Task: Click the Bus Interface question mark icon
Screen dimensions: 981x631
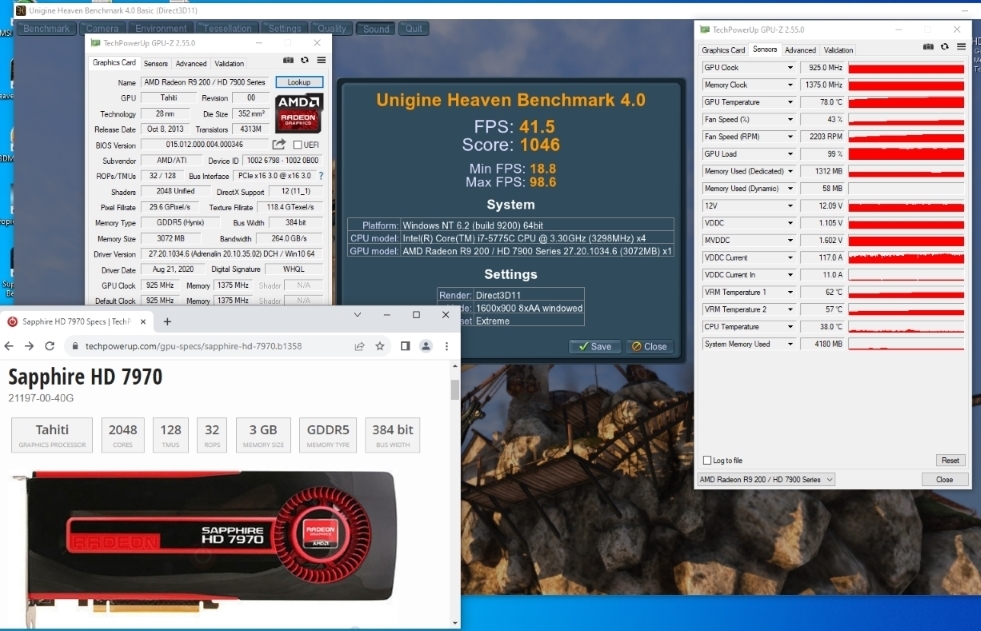Action: [322, 176]
